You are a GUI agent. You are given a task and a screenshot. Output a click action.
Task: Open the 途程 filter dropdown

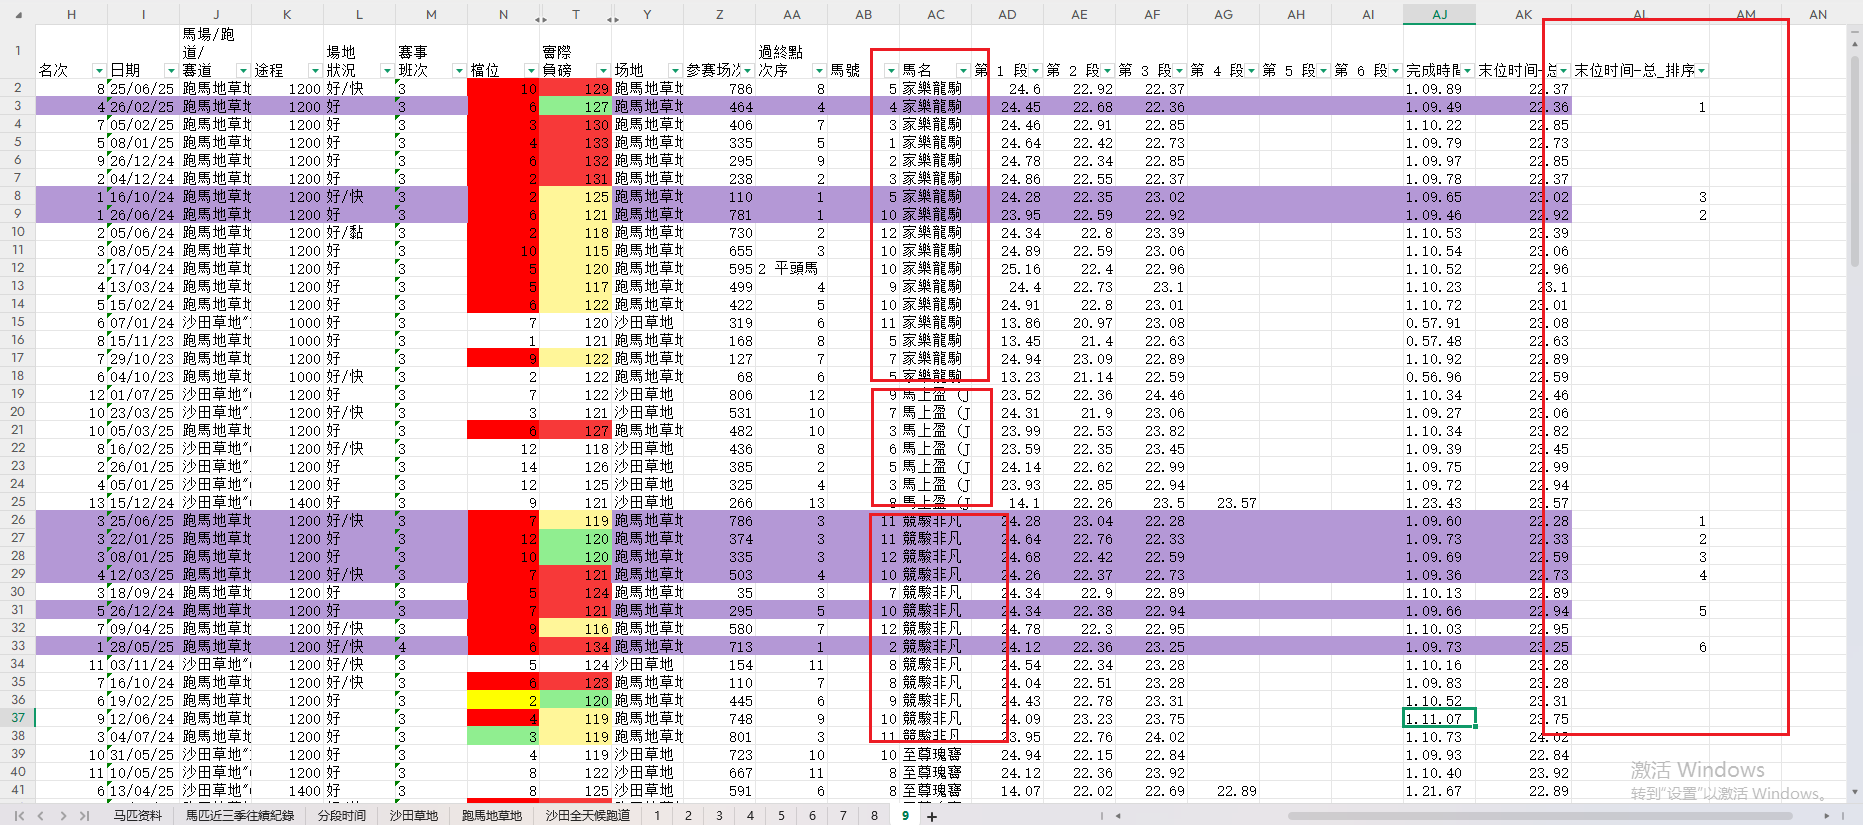(x=315, y=70)
